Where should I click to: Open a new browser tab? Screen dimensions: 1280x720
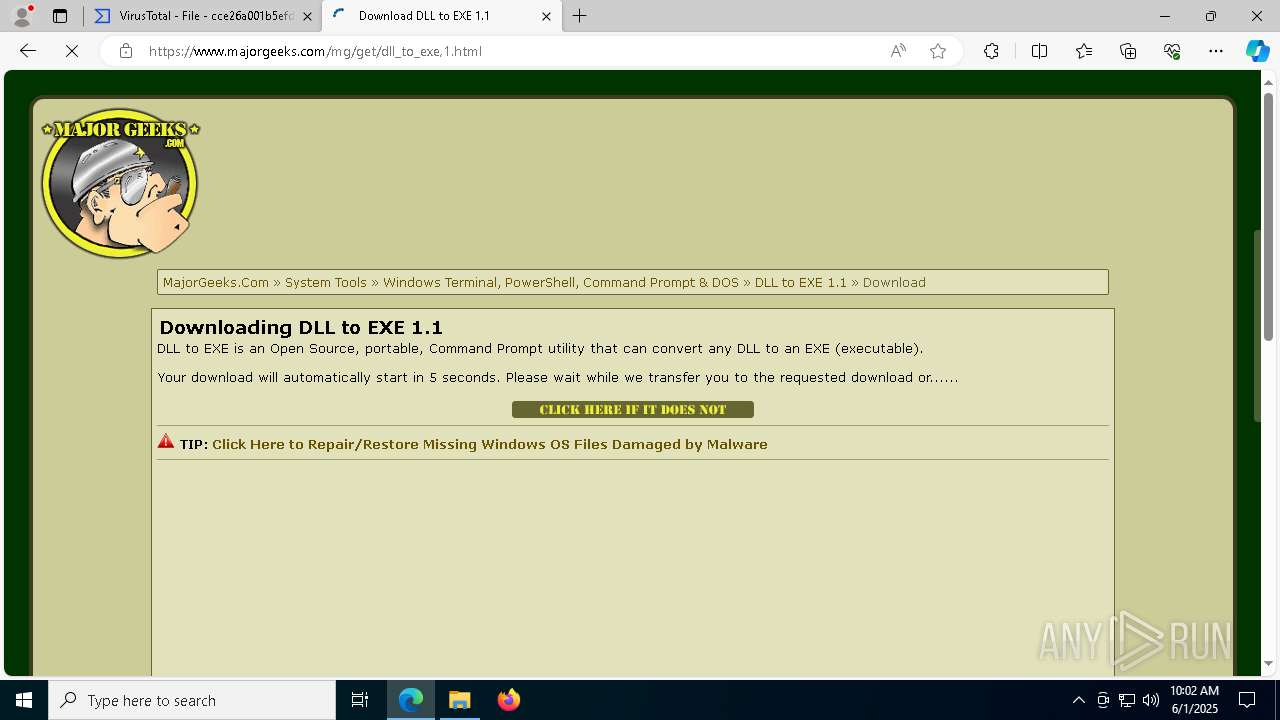[x=579, y=16]
